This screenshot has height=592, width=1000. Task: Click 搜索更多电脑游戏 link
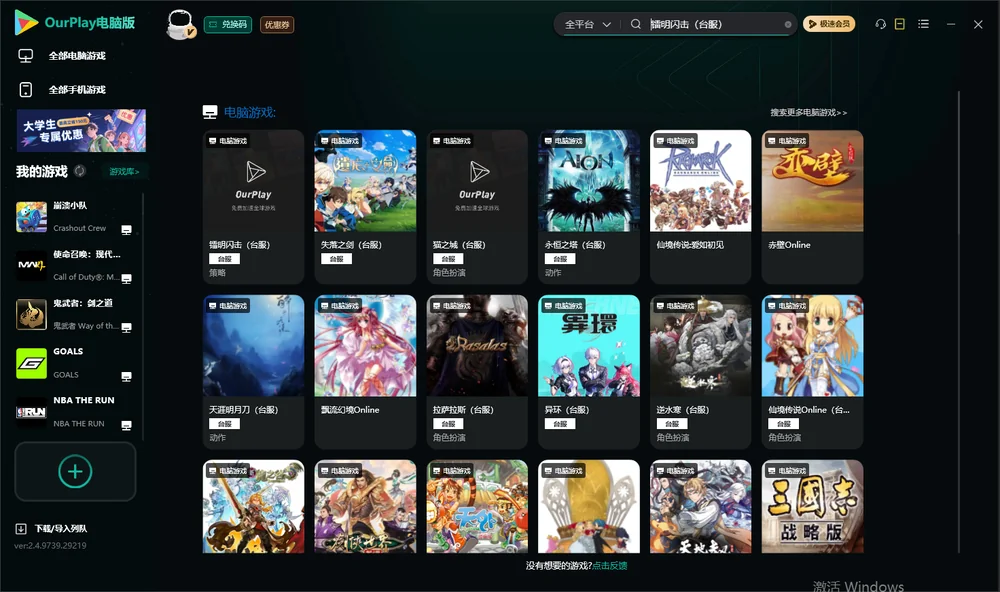pyautogui.click(x=808, y=113)
